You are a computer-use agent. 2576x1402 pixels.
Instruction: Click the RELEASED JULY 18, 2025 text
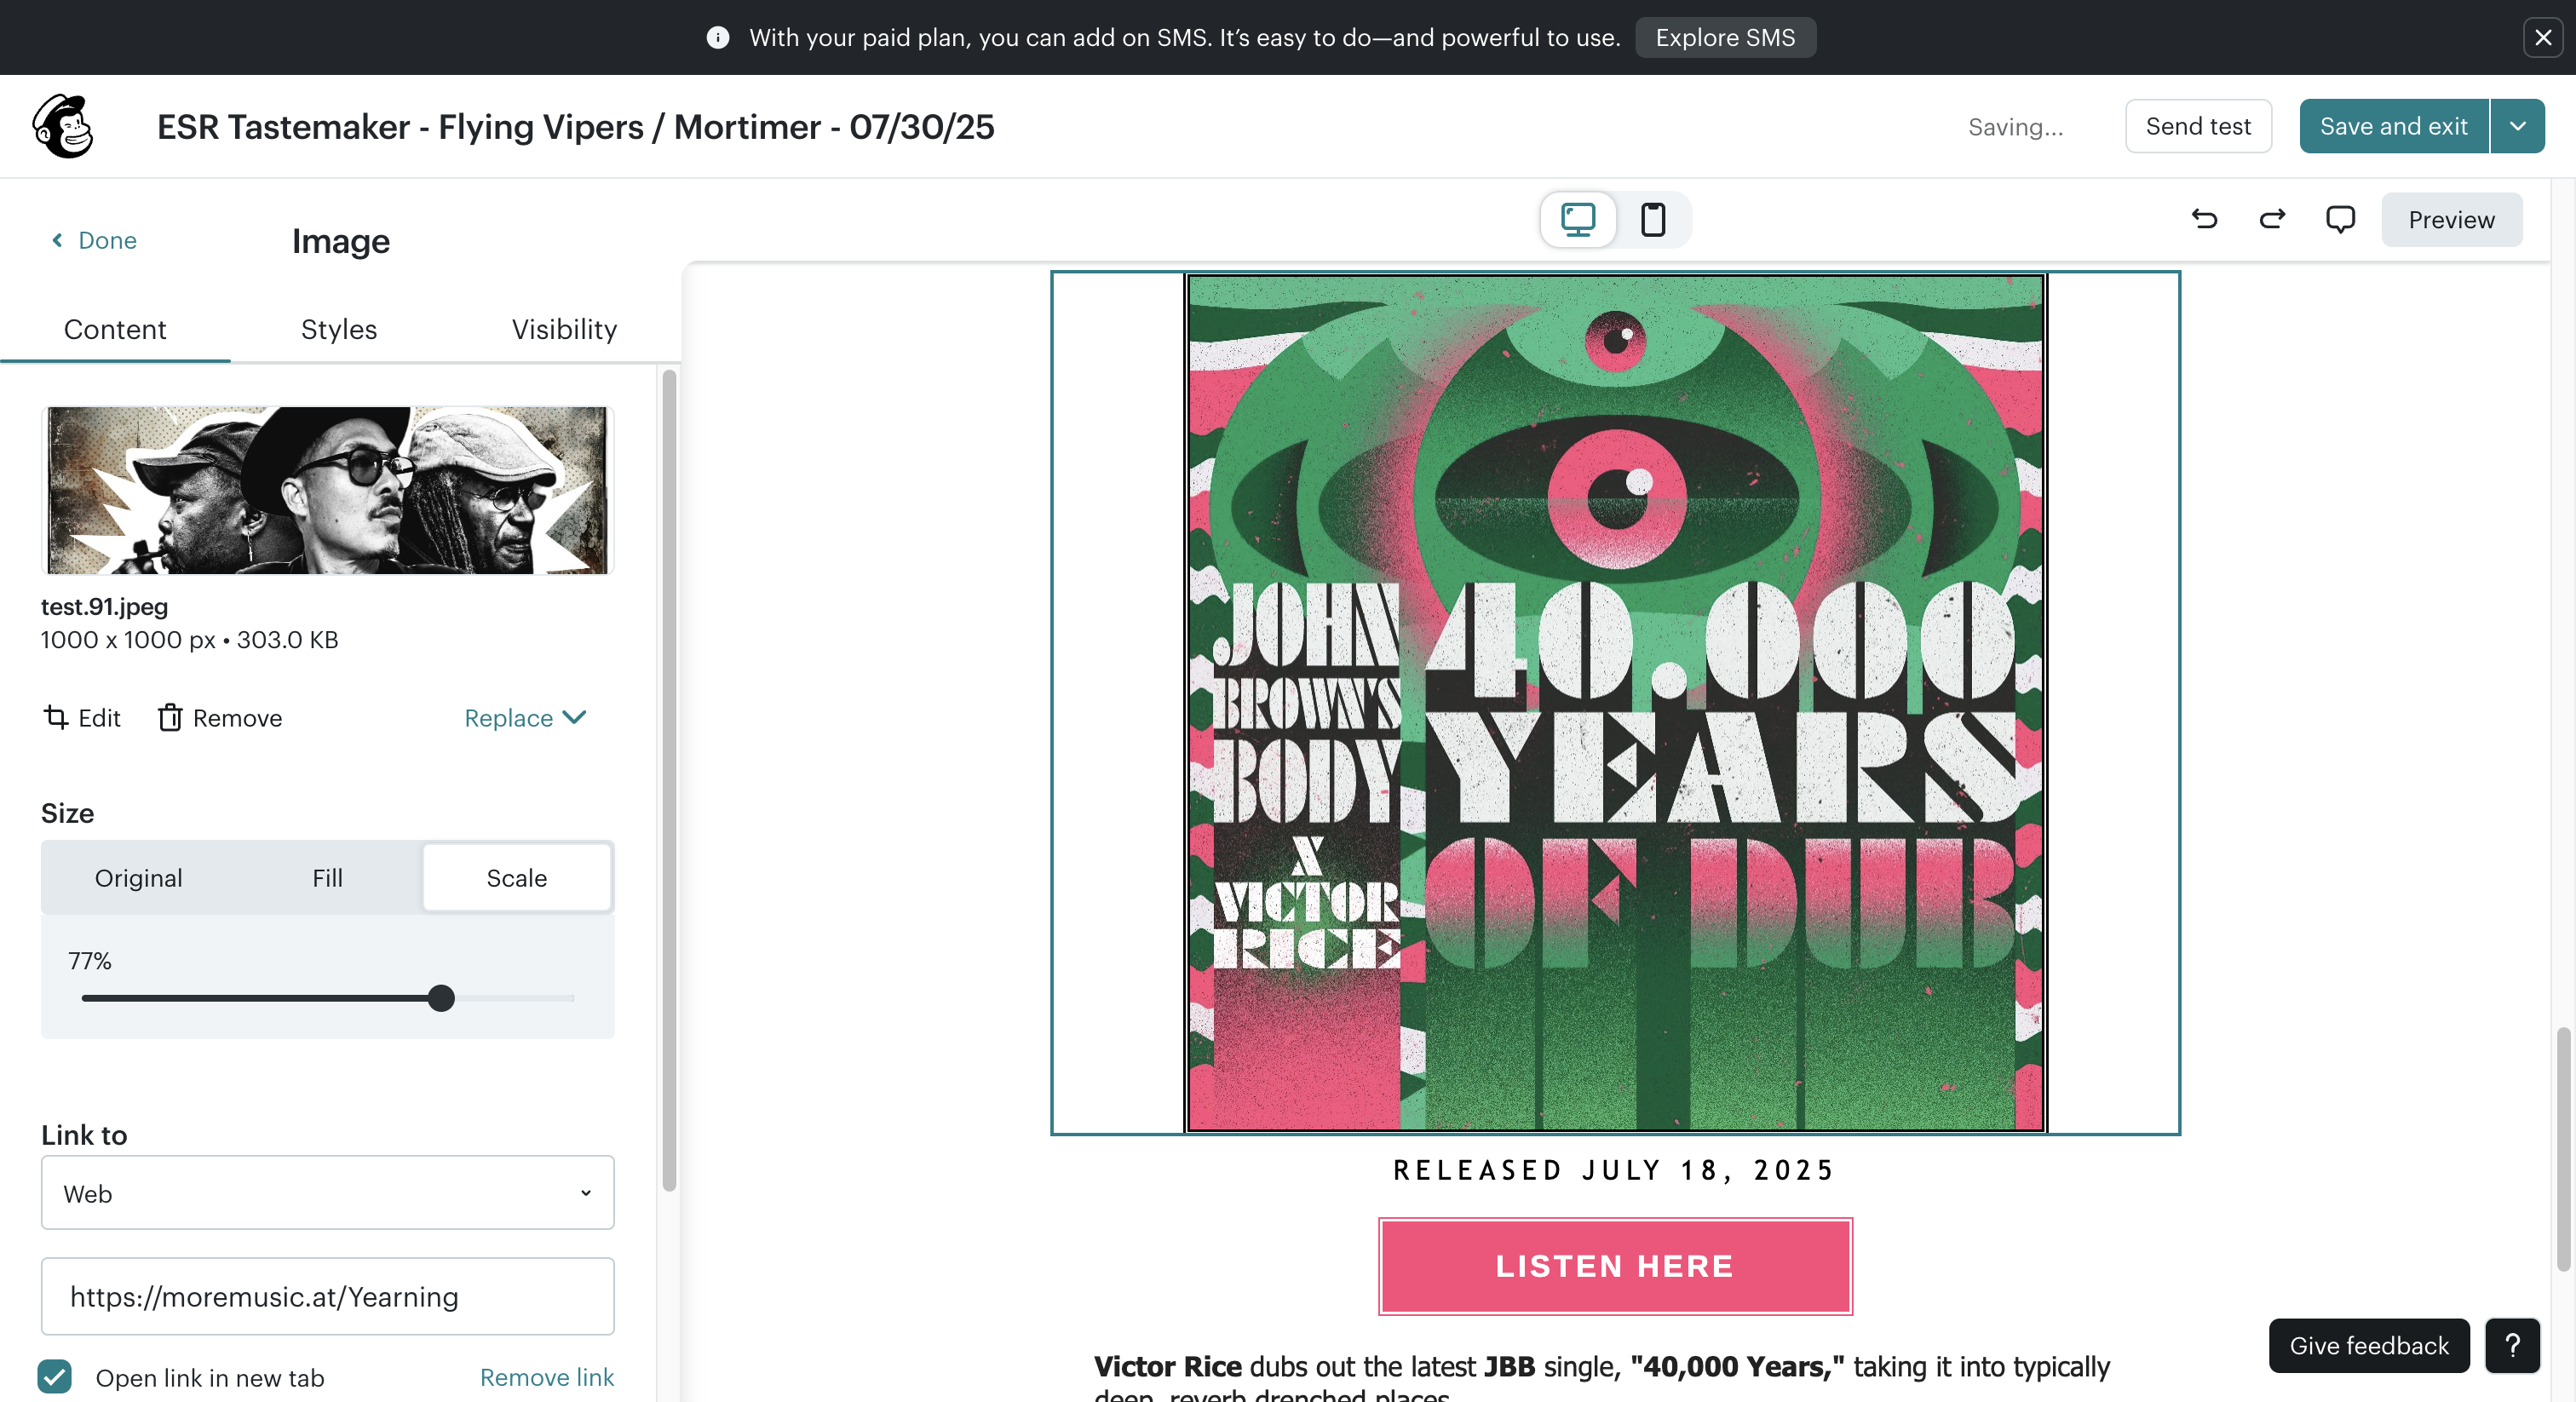(x=1615, y=1170)
